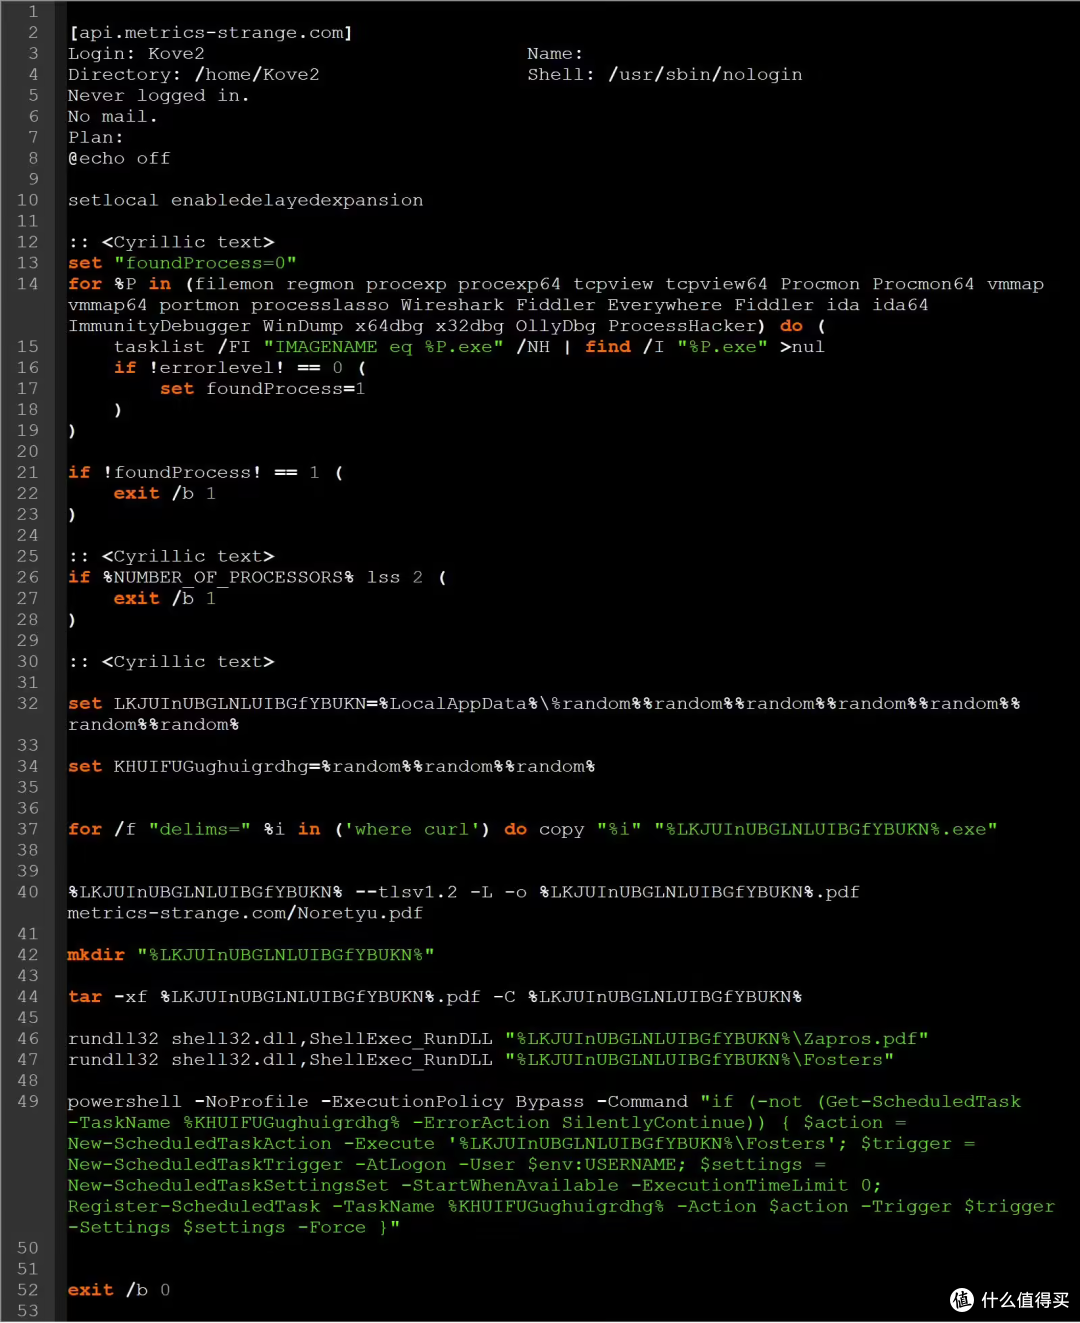Click the "IMAGENAME eq %P.exe" string
Screen dimensions: 1080x1323
pos(383,347)
